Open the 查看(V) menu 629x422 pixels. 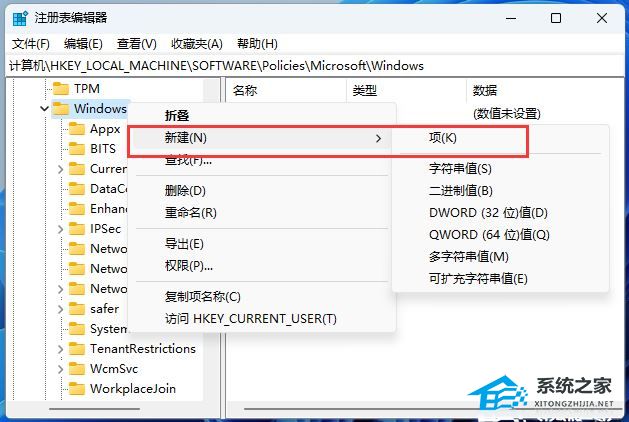coord(137,43)
